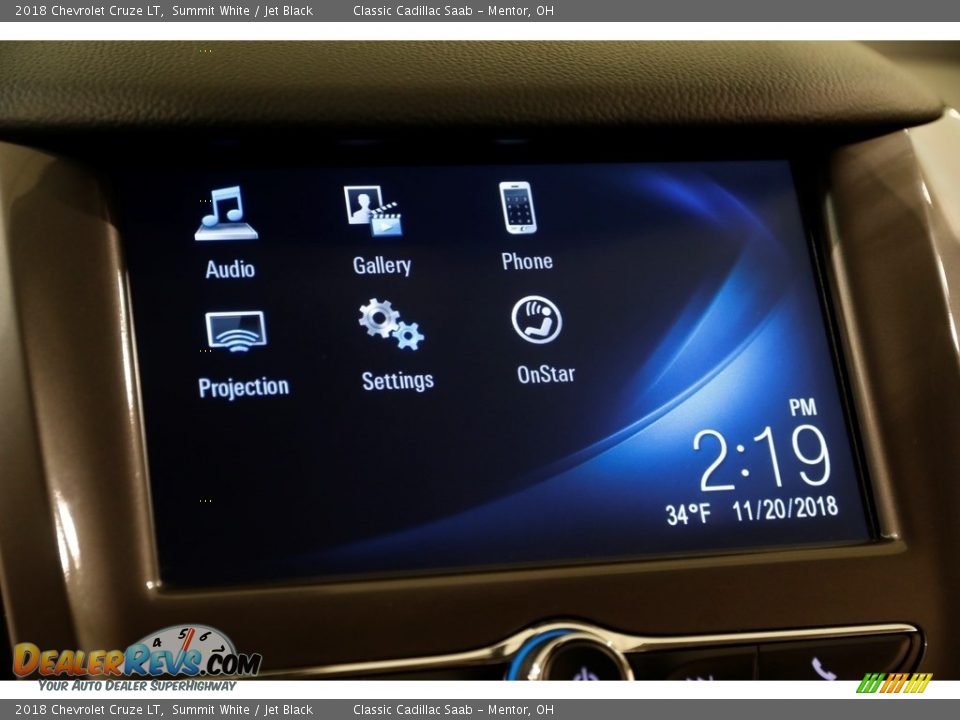Choose the Settings text label

[398, 380]
